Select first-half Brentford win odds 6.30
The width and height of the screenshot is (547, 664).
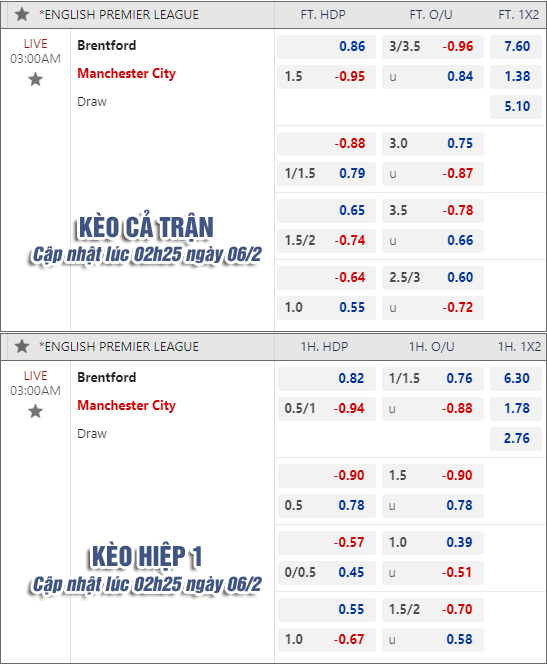coord(516,379)
